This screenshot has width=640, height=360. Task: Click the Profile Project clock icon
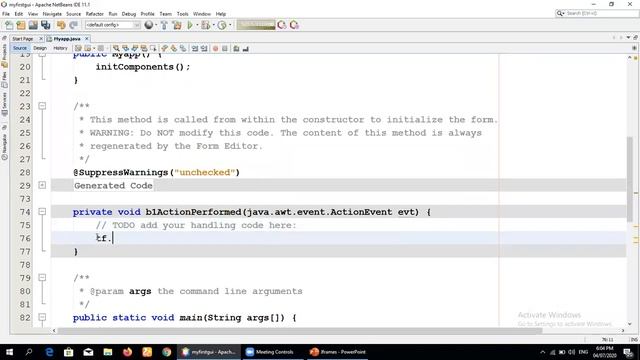[222, 25]
